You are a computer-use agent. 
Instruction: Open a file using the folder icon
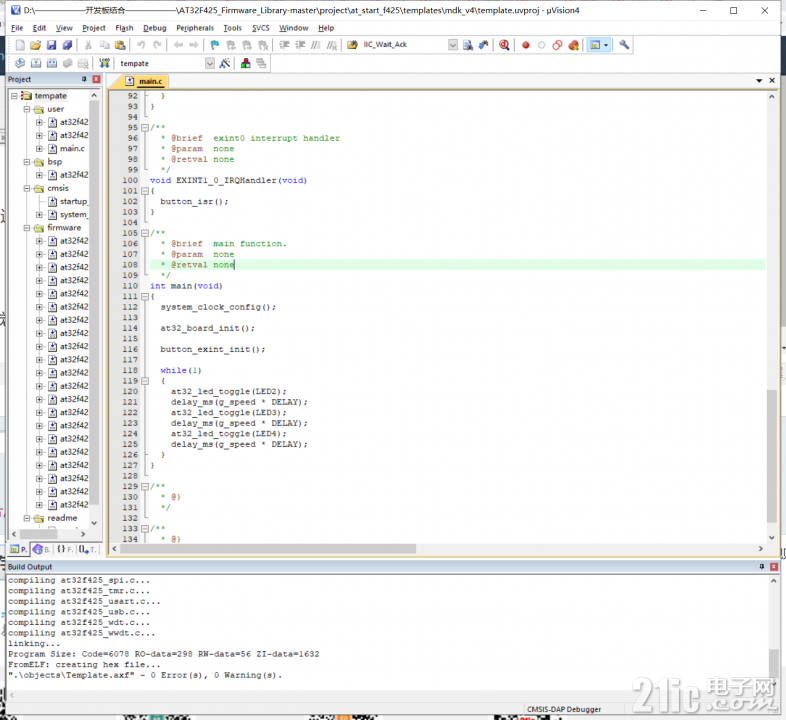[x=35, y=45]
